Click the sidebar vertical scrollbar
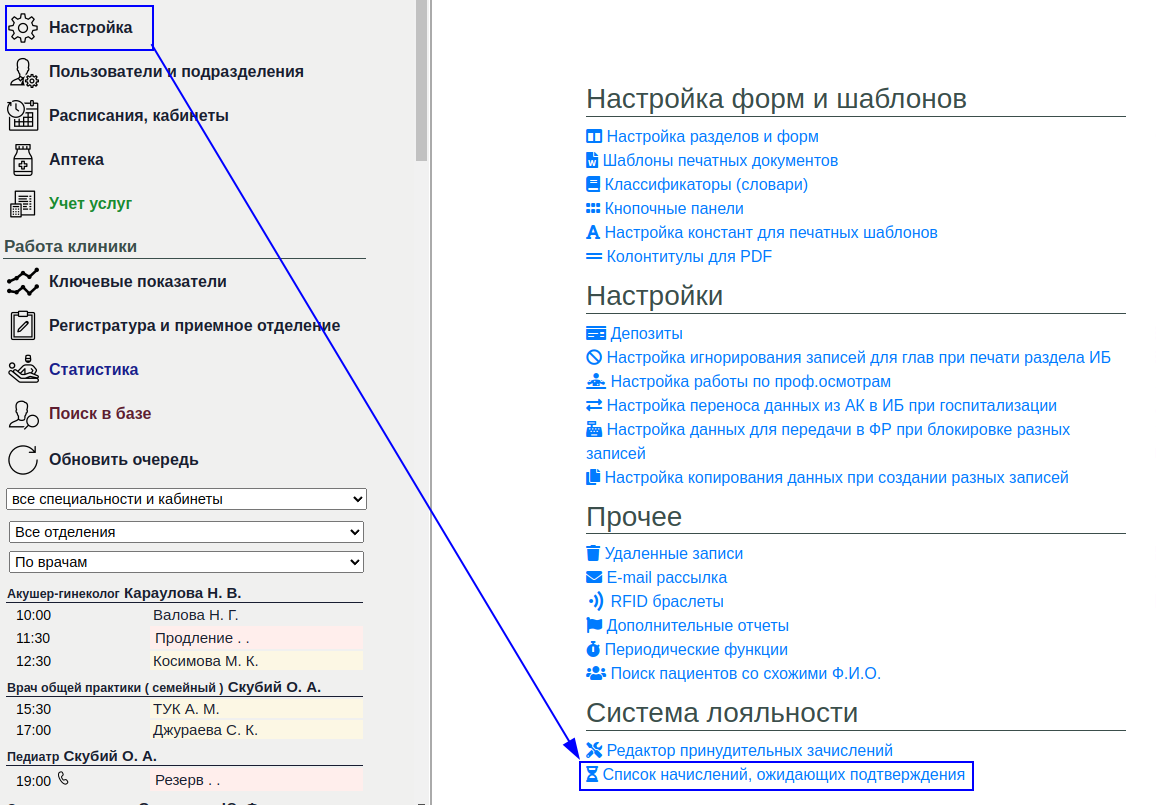This screenshot has height=805, width=1156. coord(422,80)
